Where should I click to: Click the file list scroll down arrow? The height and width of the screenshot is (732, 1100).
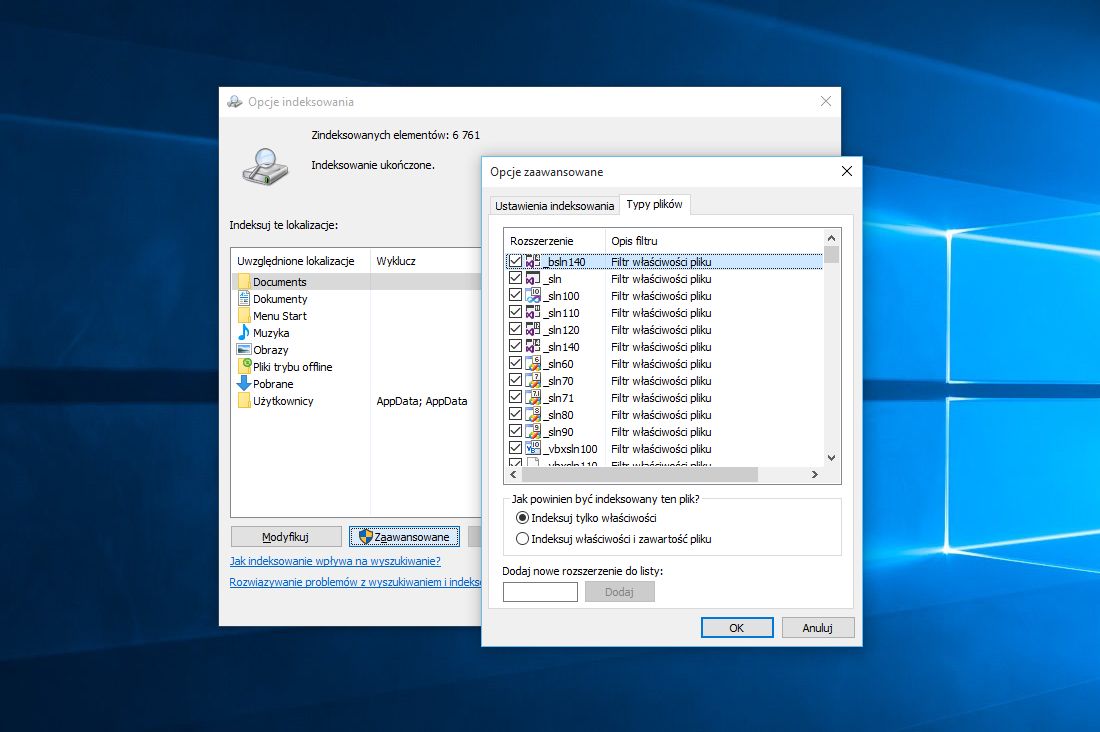[x=831, y=458]
